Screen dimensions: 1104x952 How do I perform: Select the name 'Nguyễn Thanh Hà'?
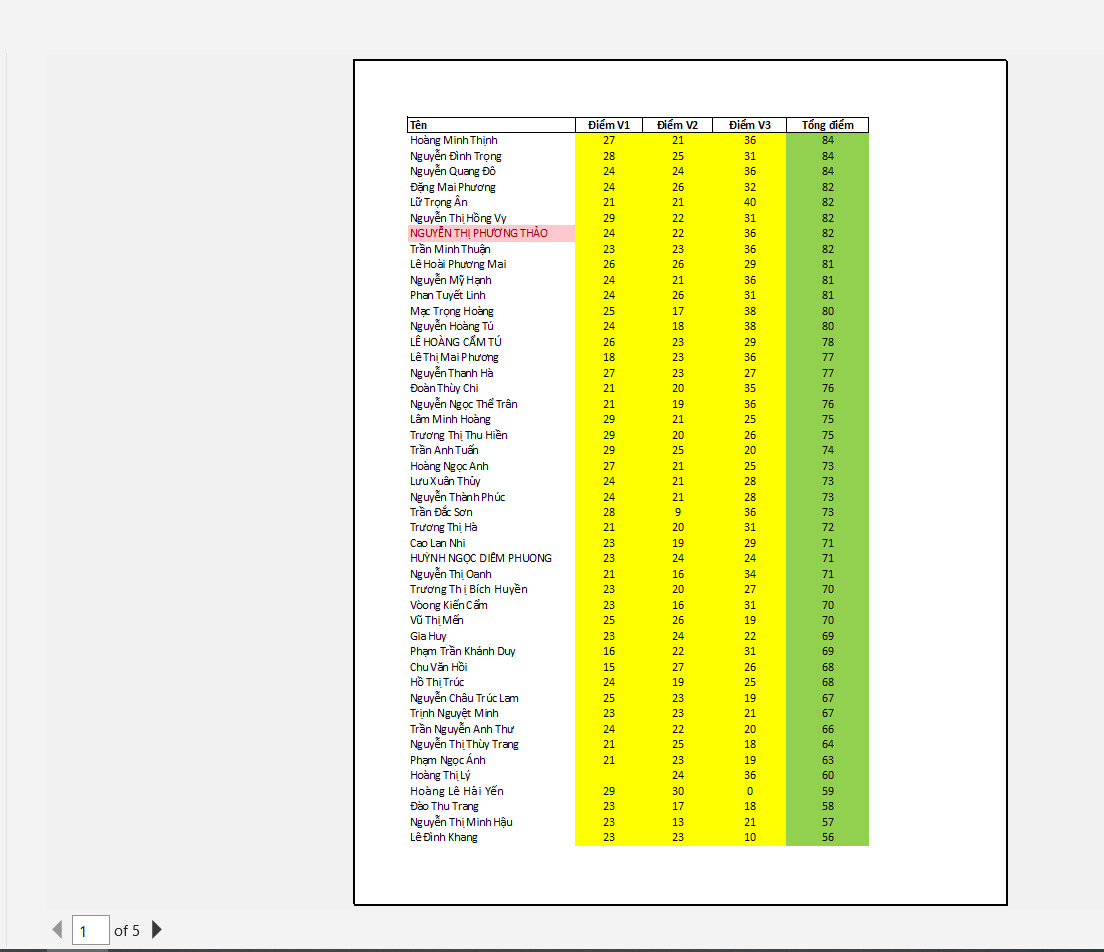click(x=451, y=372)
